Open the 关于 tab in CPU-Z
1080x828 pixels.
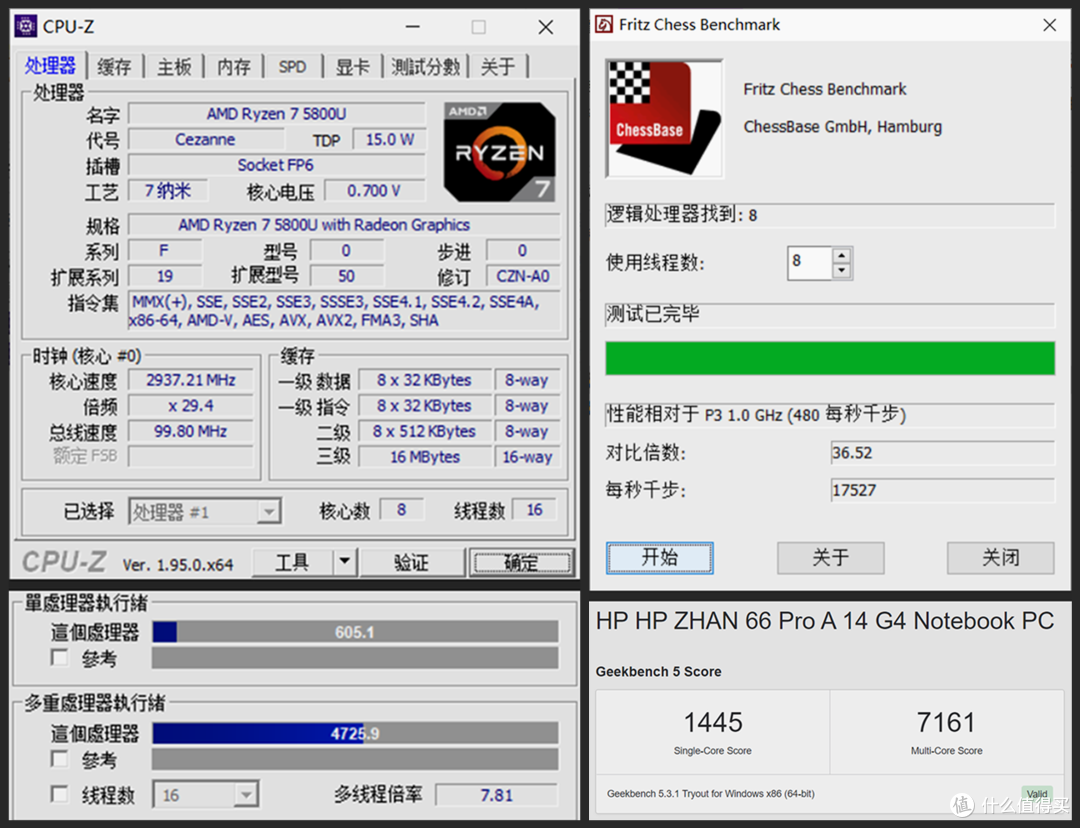498,67
